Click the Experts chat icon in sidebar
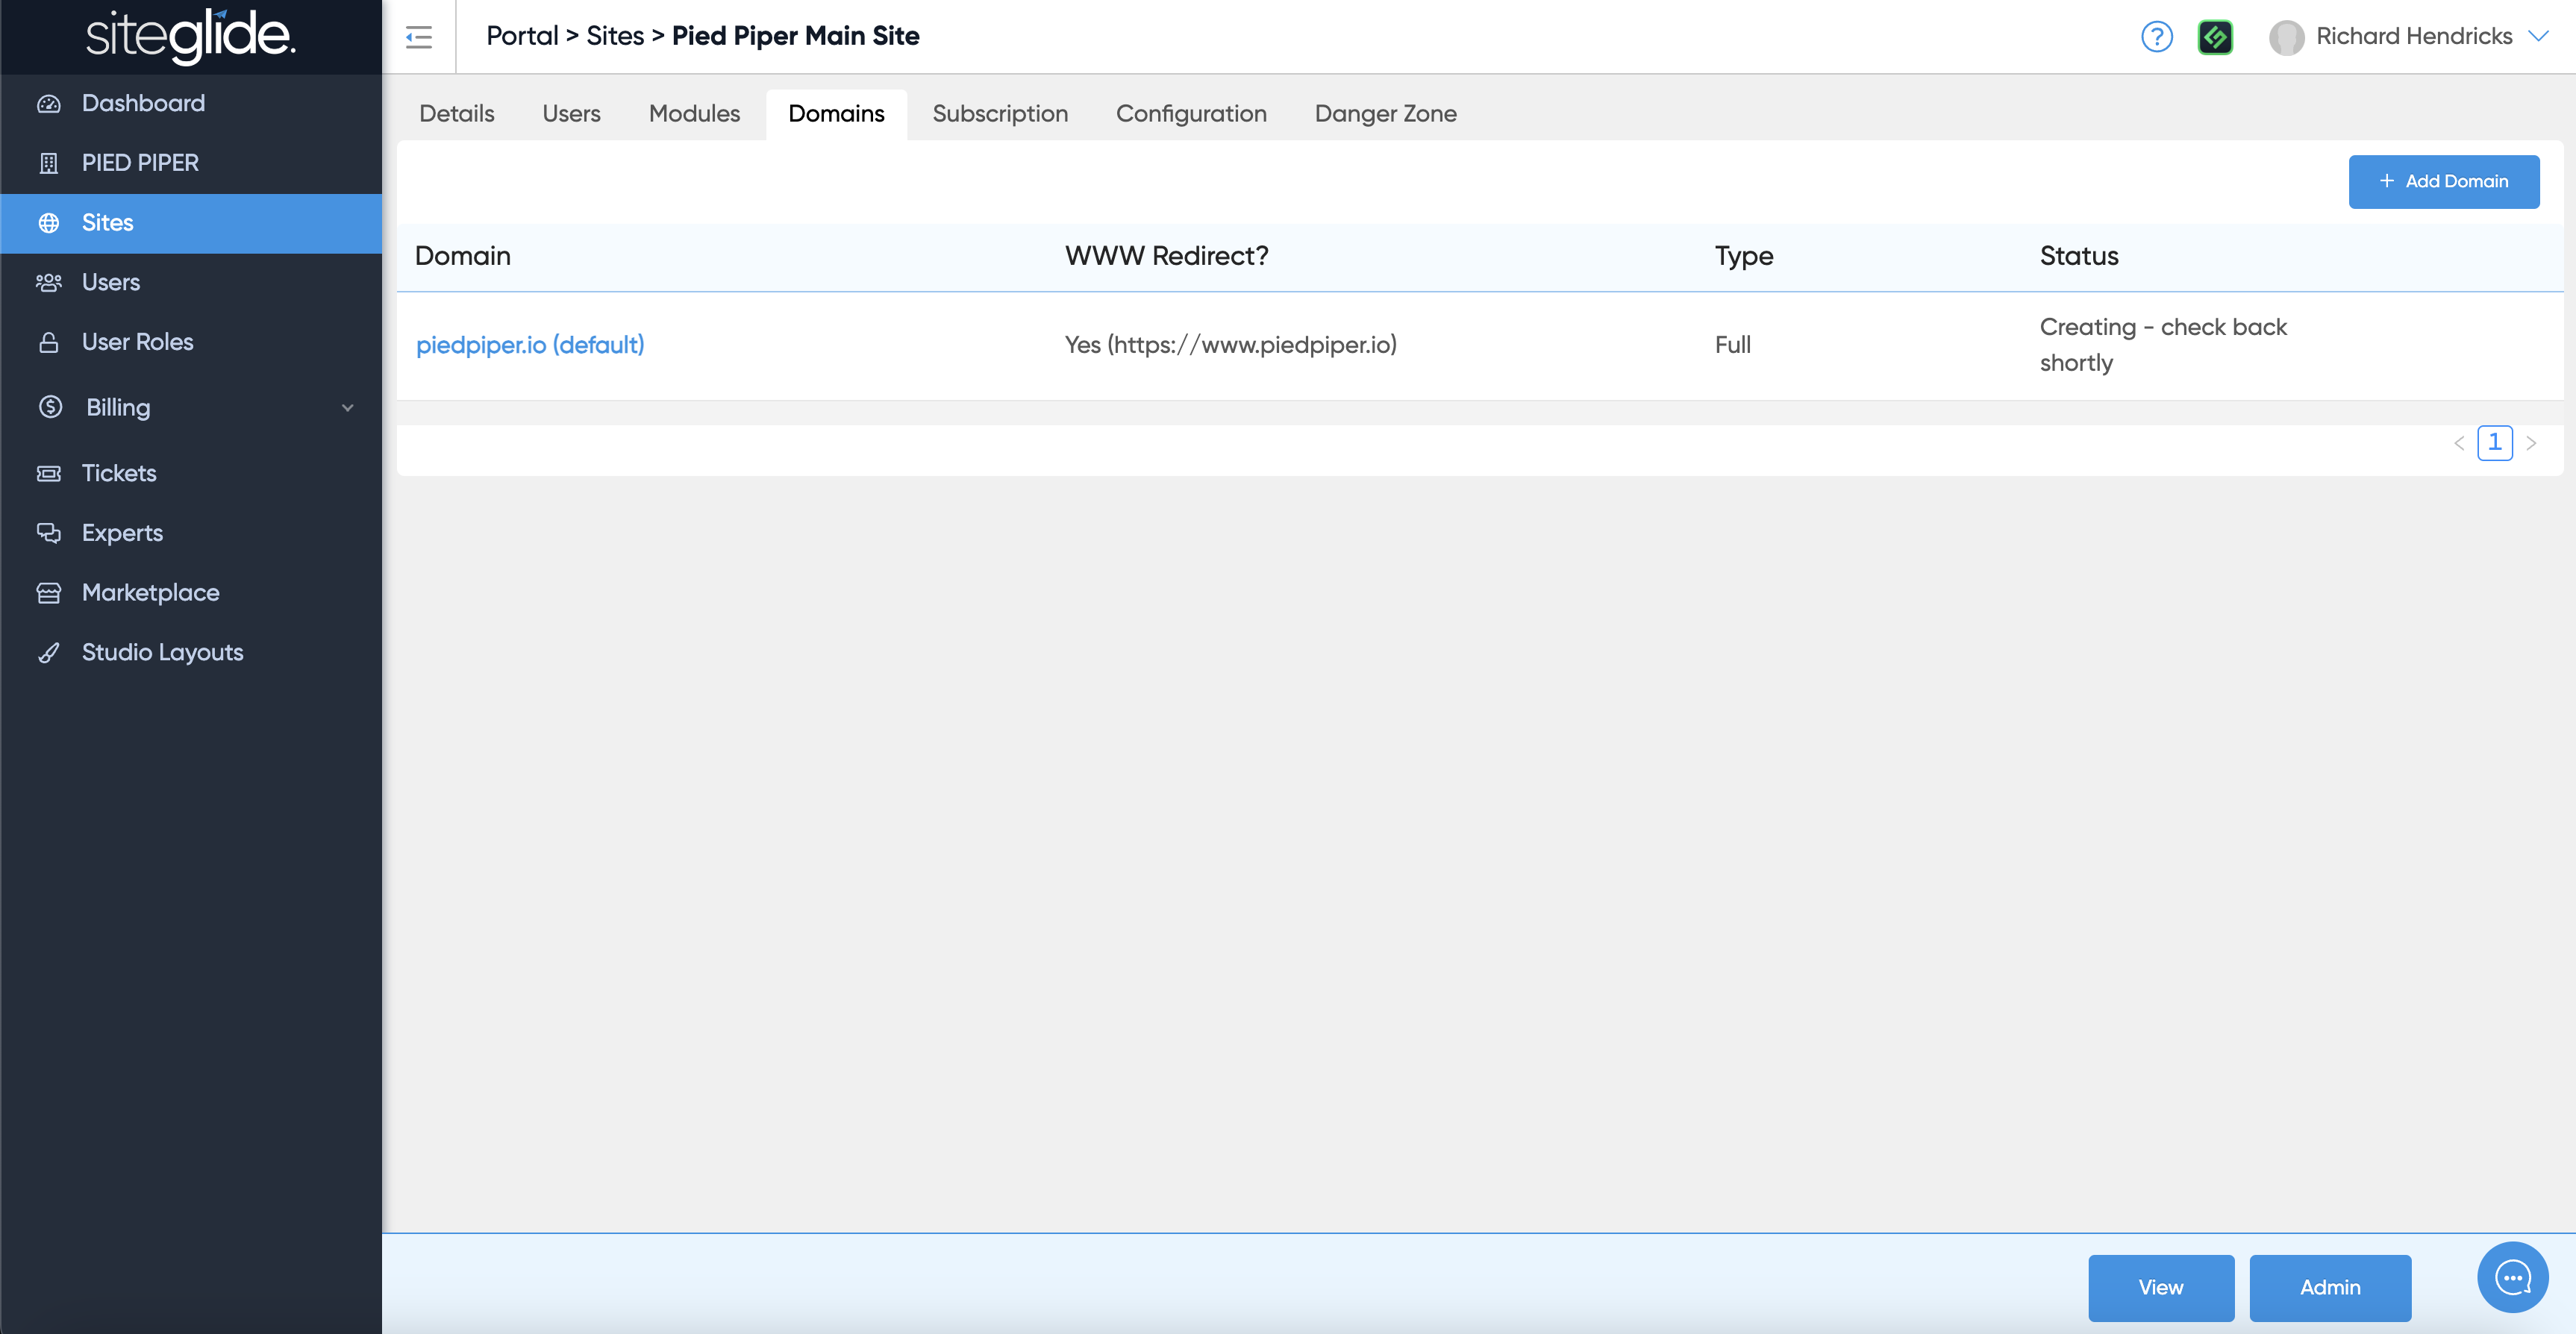 (x=48, y=533)
